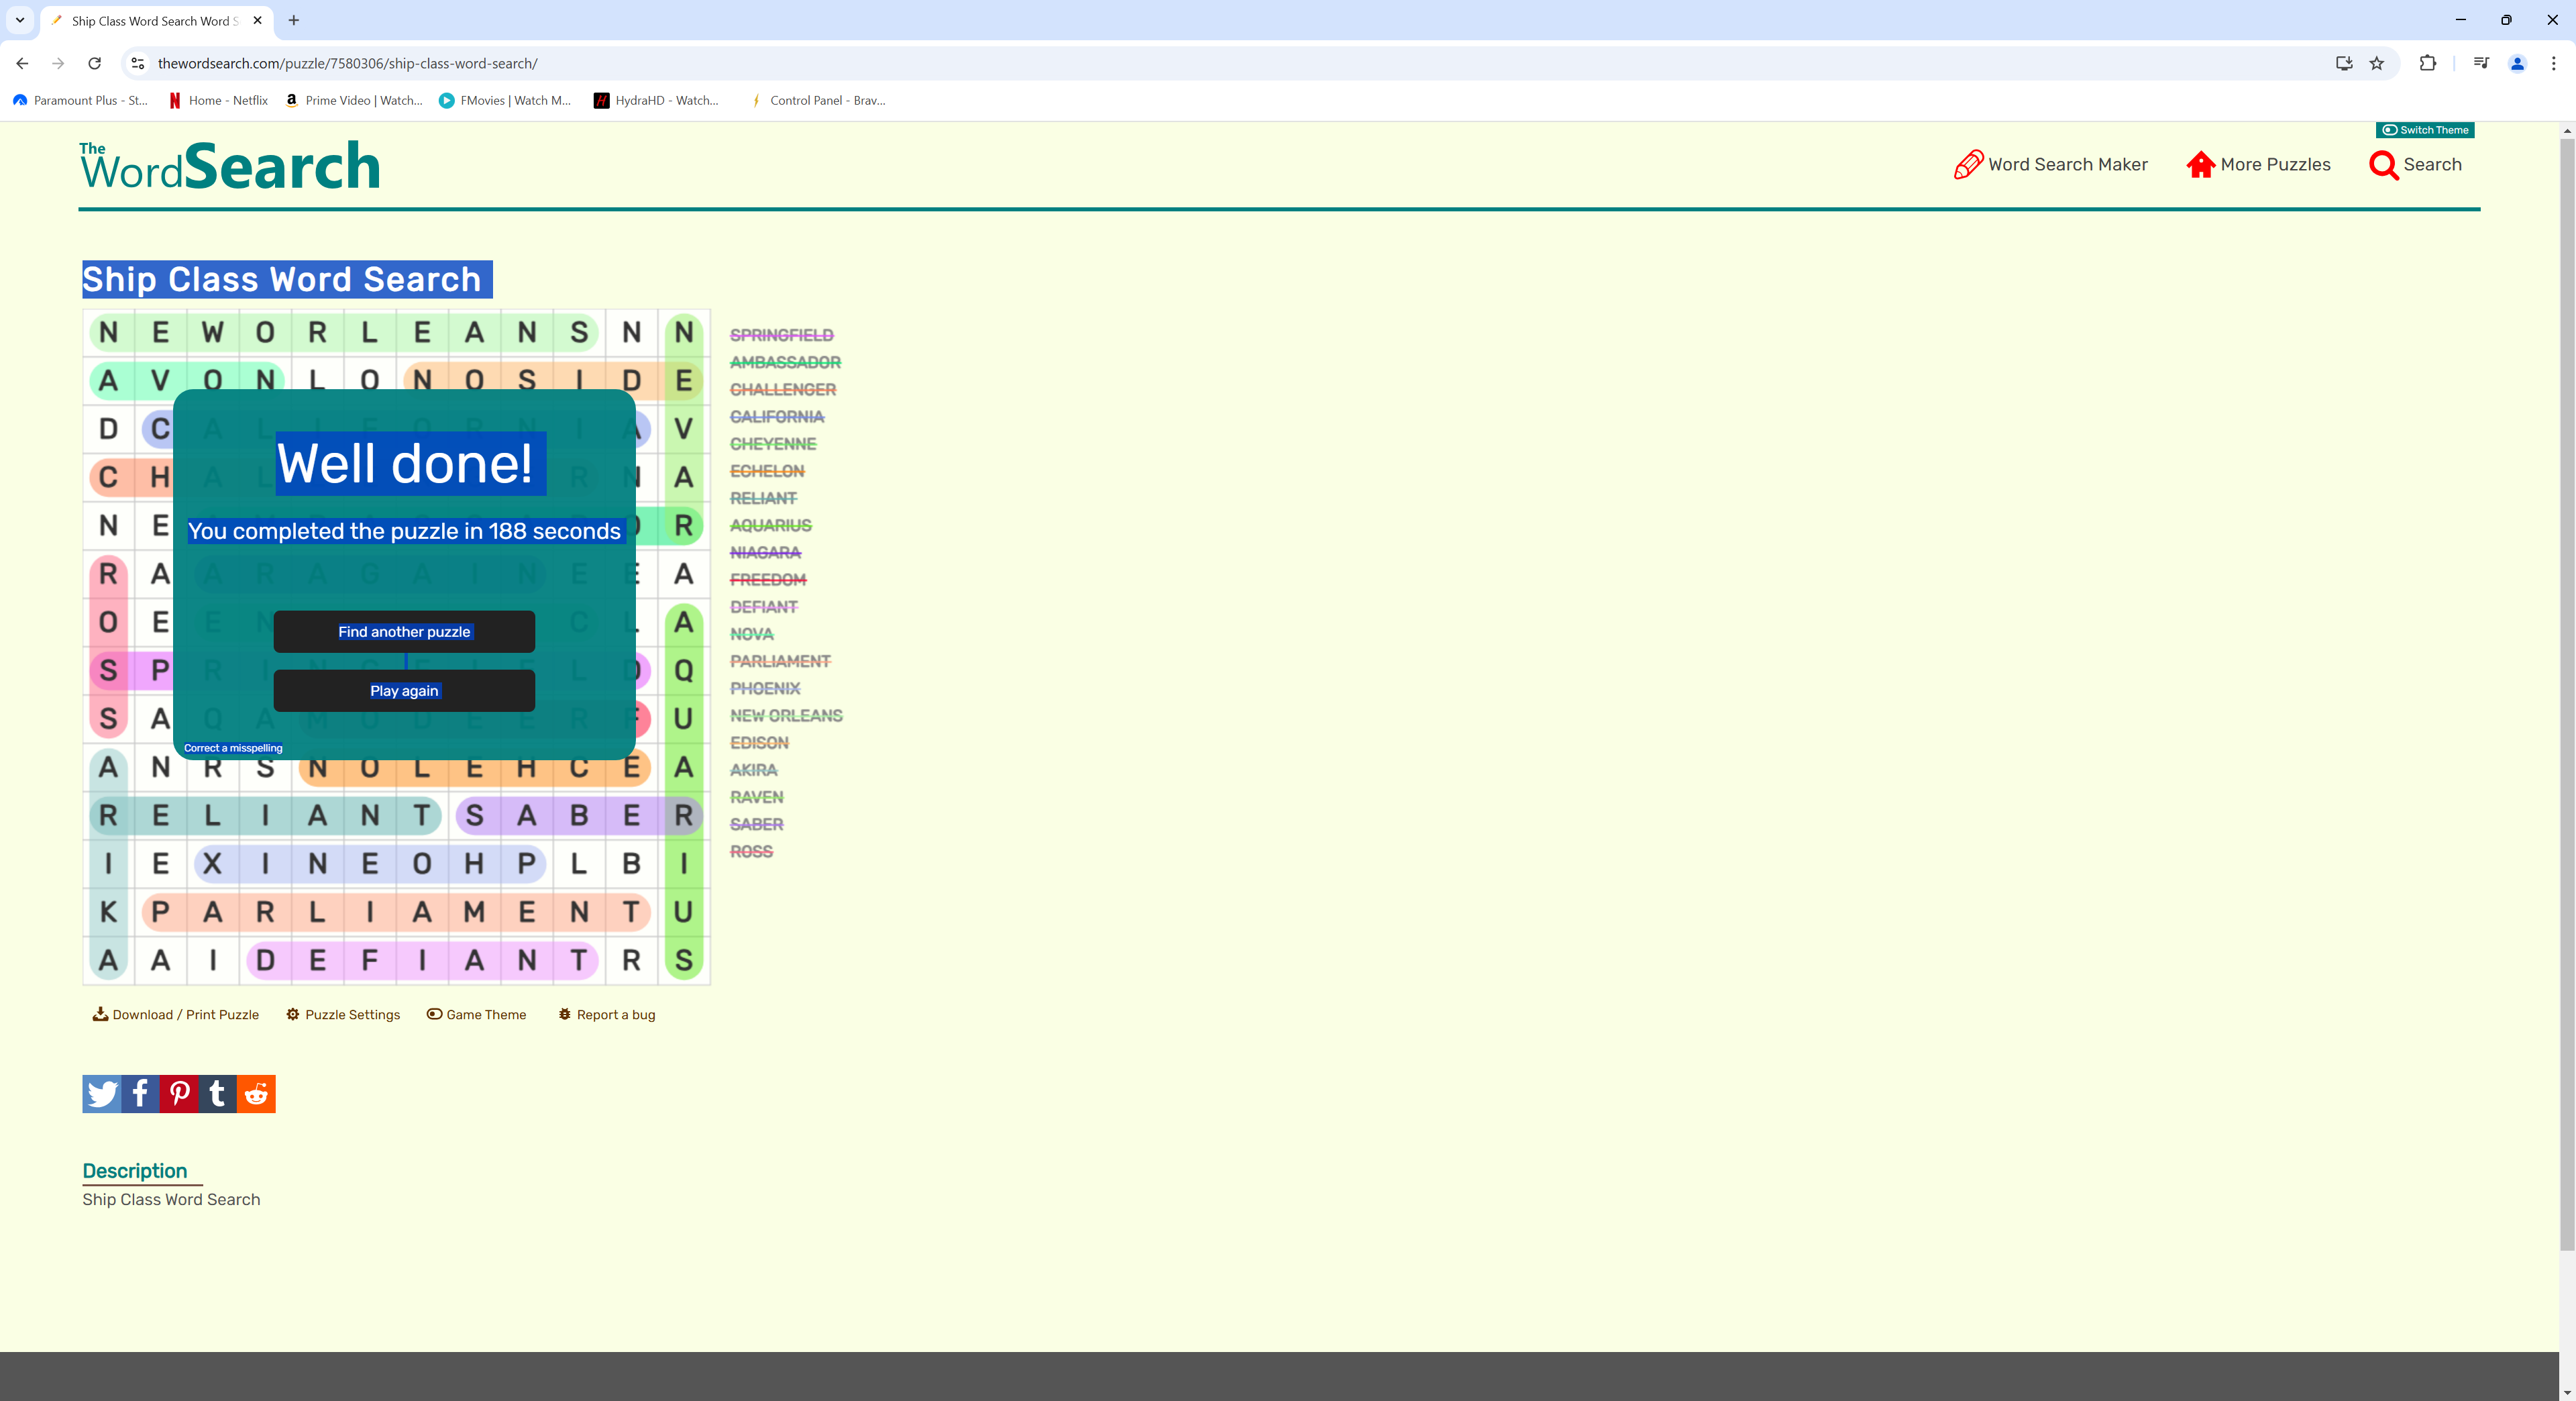The height and width of the screenshot is (1401, 2576).
Task: Click the ECHELON word in list
Action: [x=767, y=471]
